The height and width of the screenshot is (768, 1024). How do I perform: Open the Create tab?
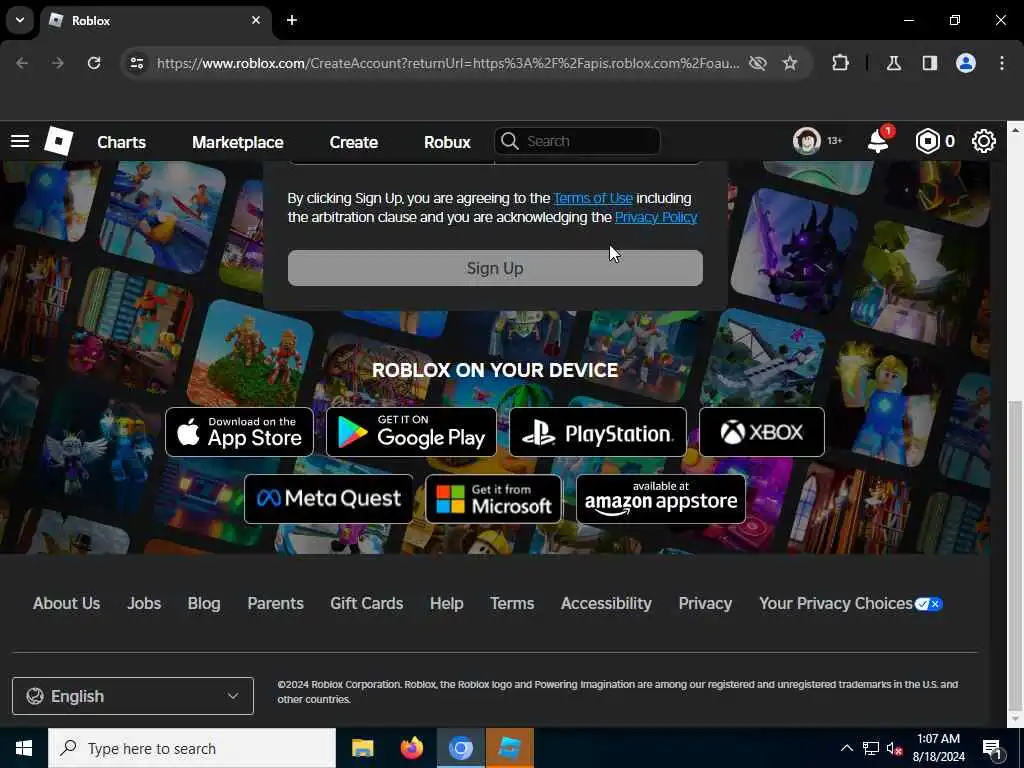(353, 142)
